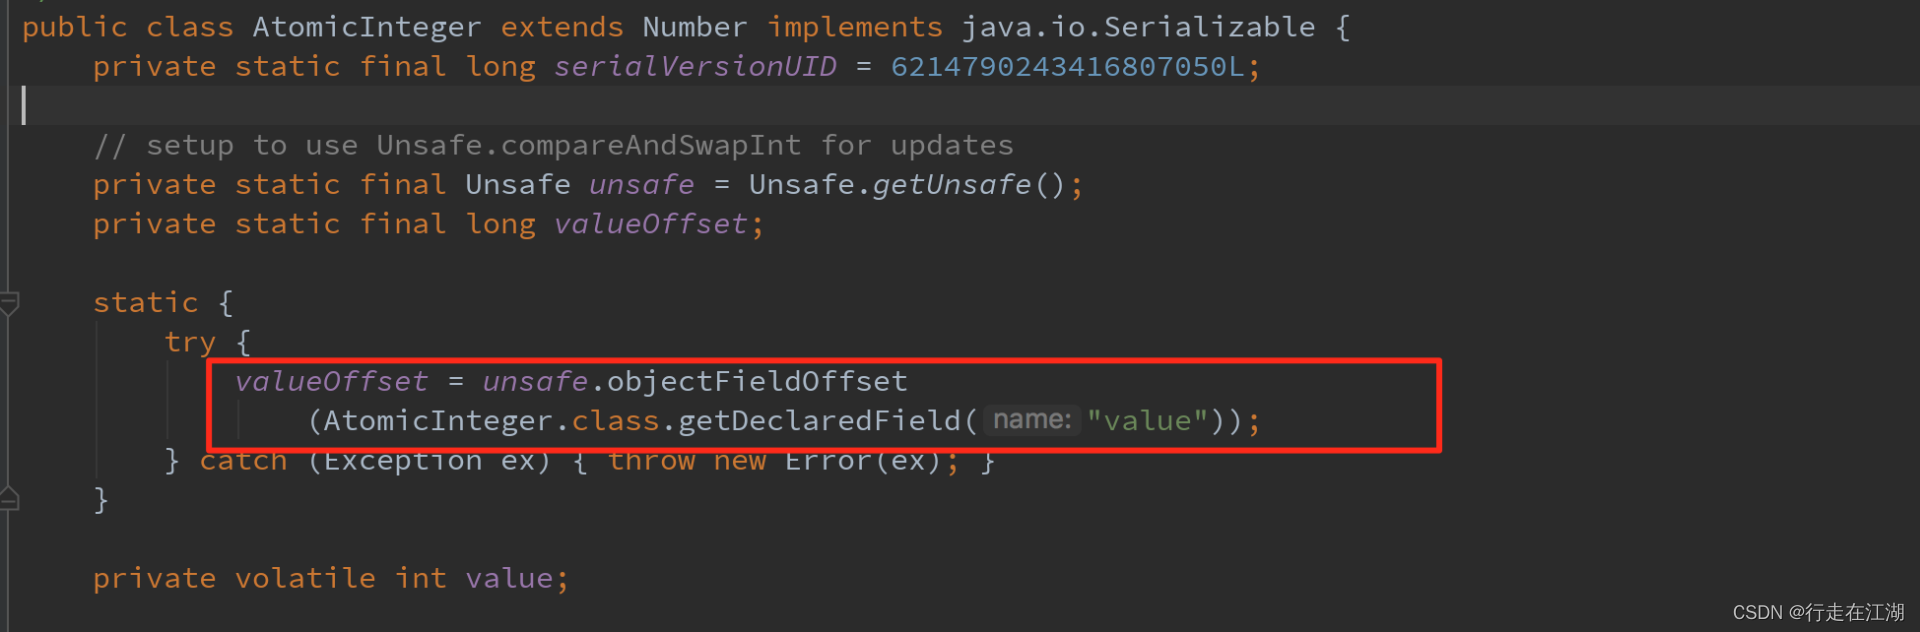Screen dimensions: 1920x632
Task: Click the getDeclaredField method call
Action: click(819, 421)
